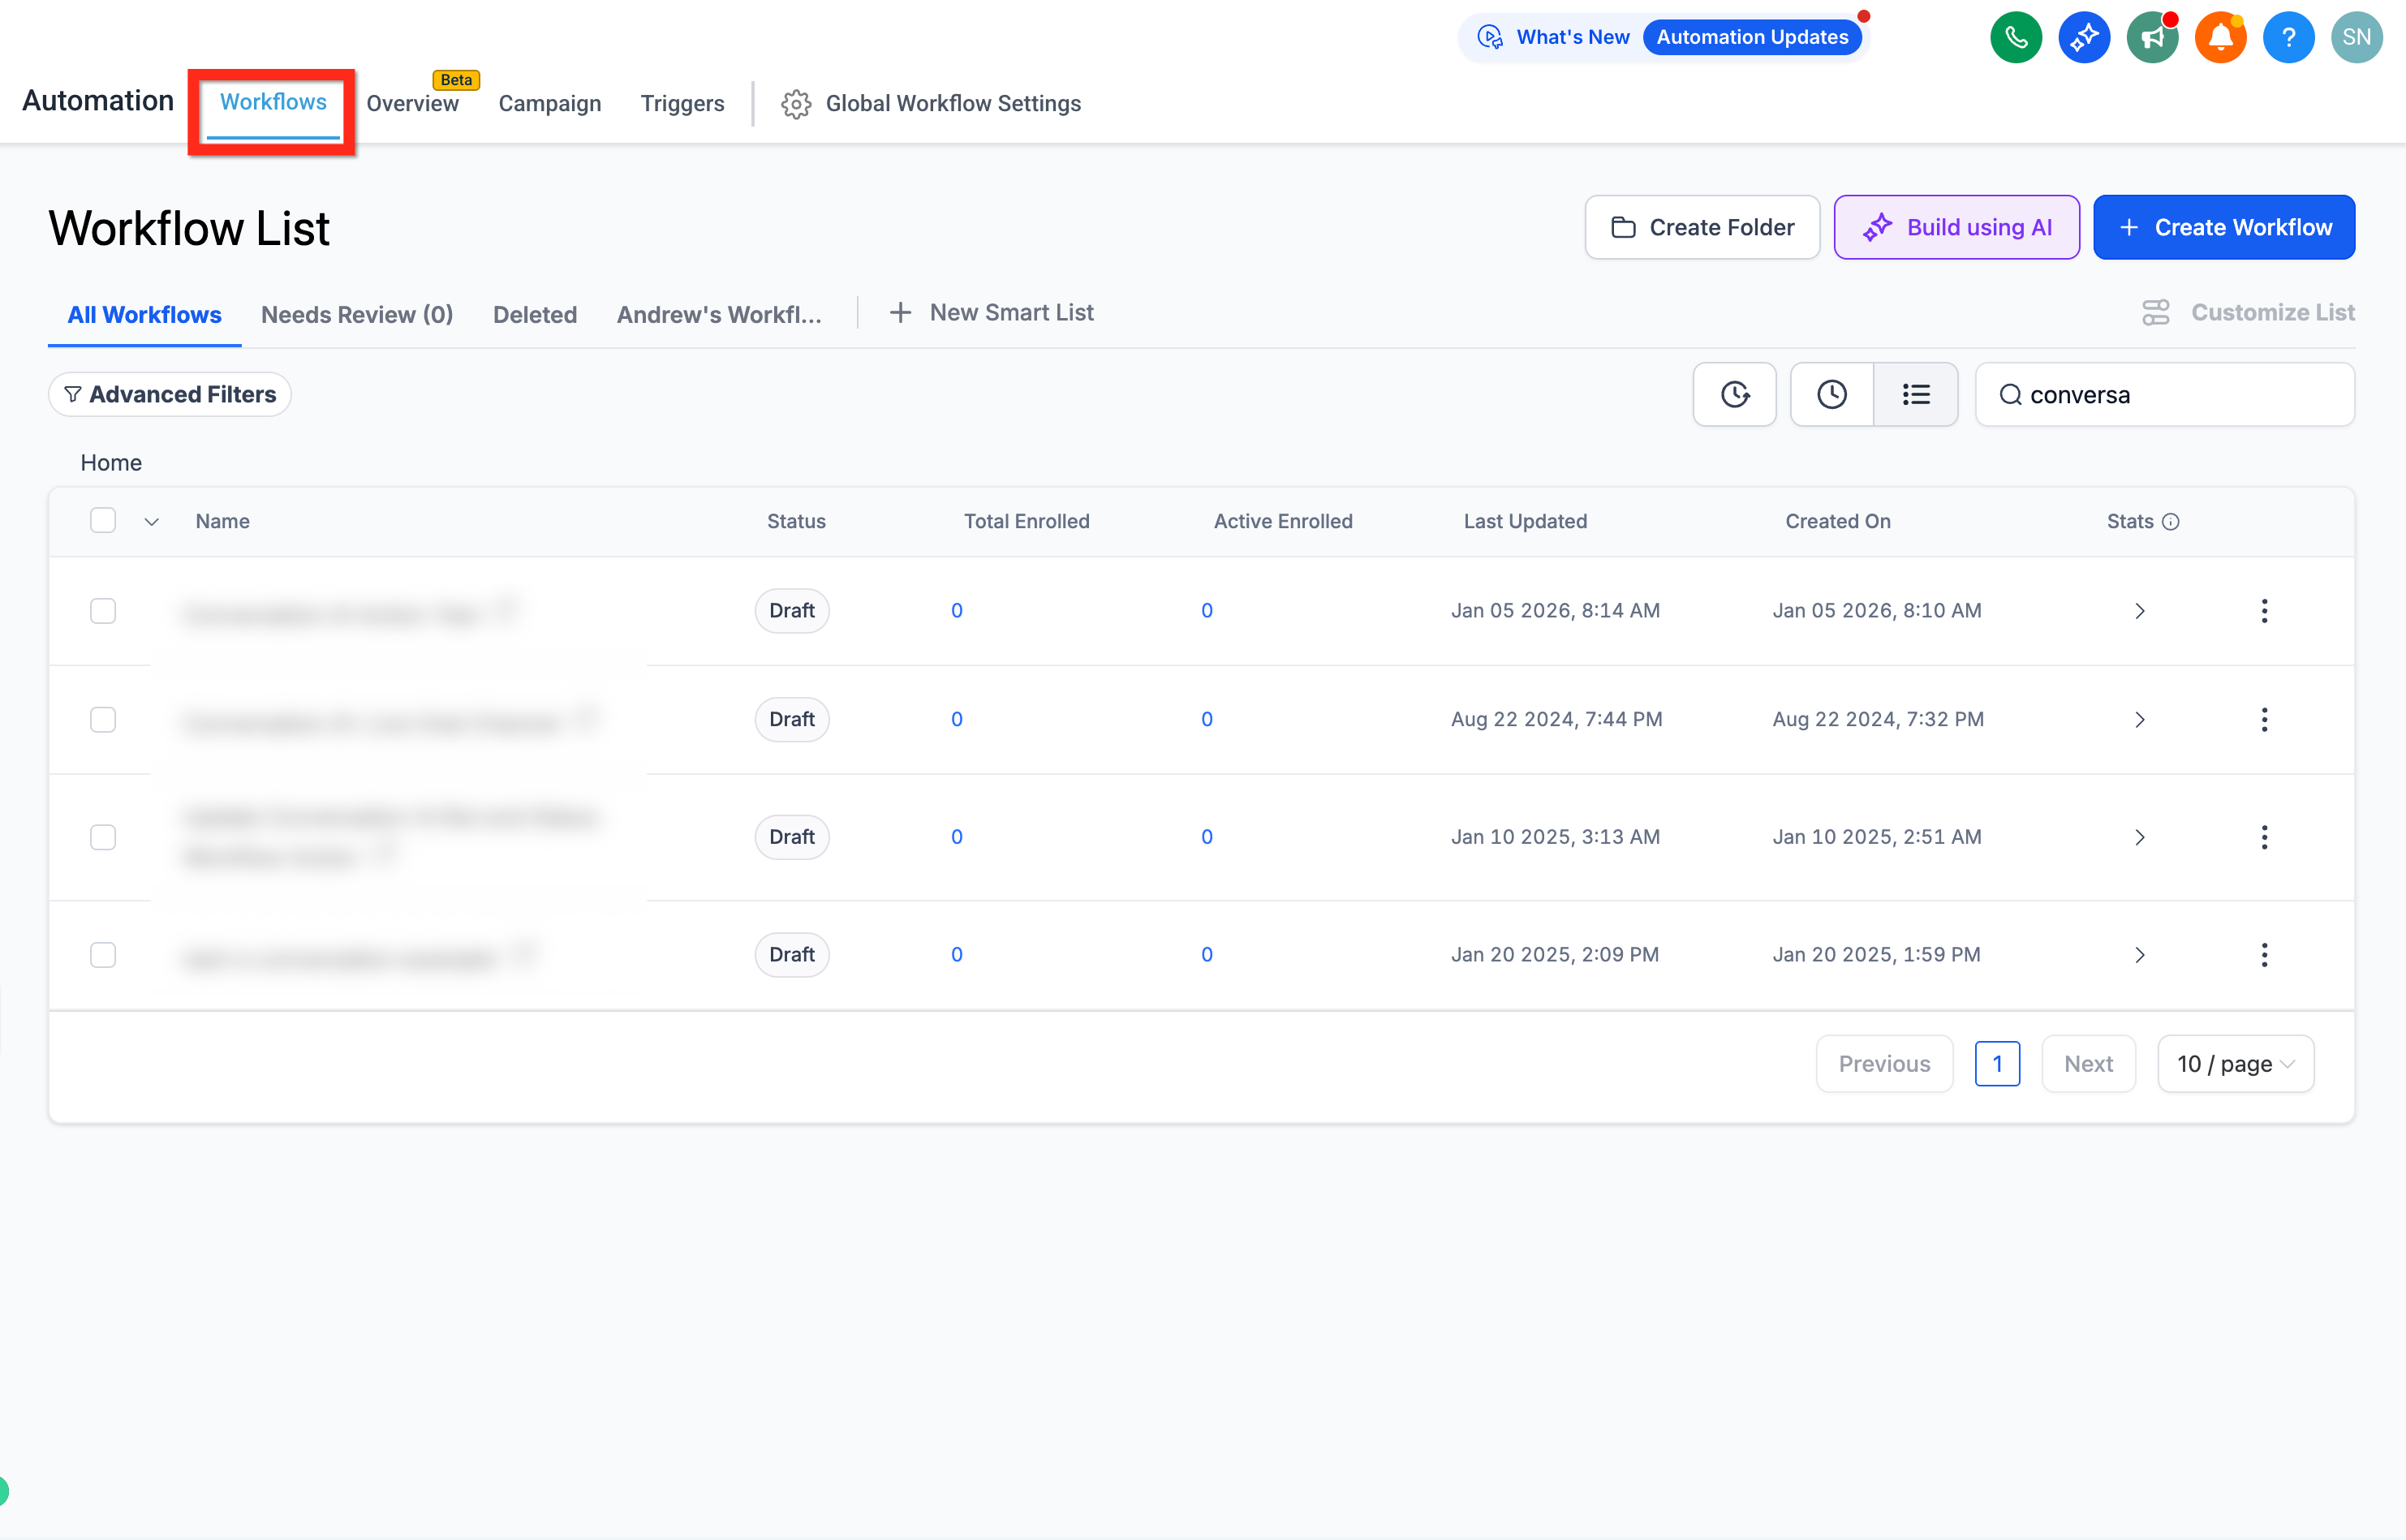Screen dimensions: 2406x1540
Task: Click the Previous page button
Action: (x=1884, y=1063)
